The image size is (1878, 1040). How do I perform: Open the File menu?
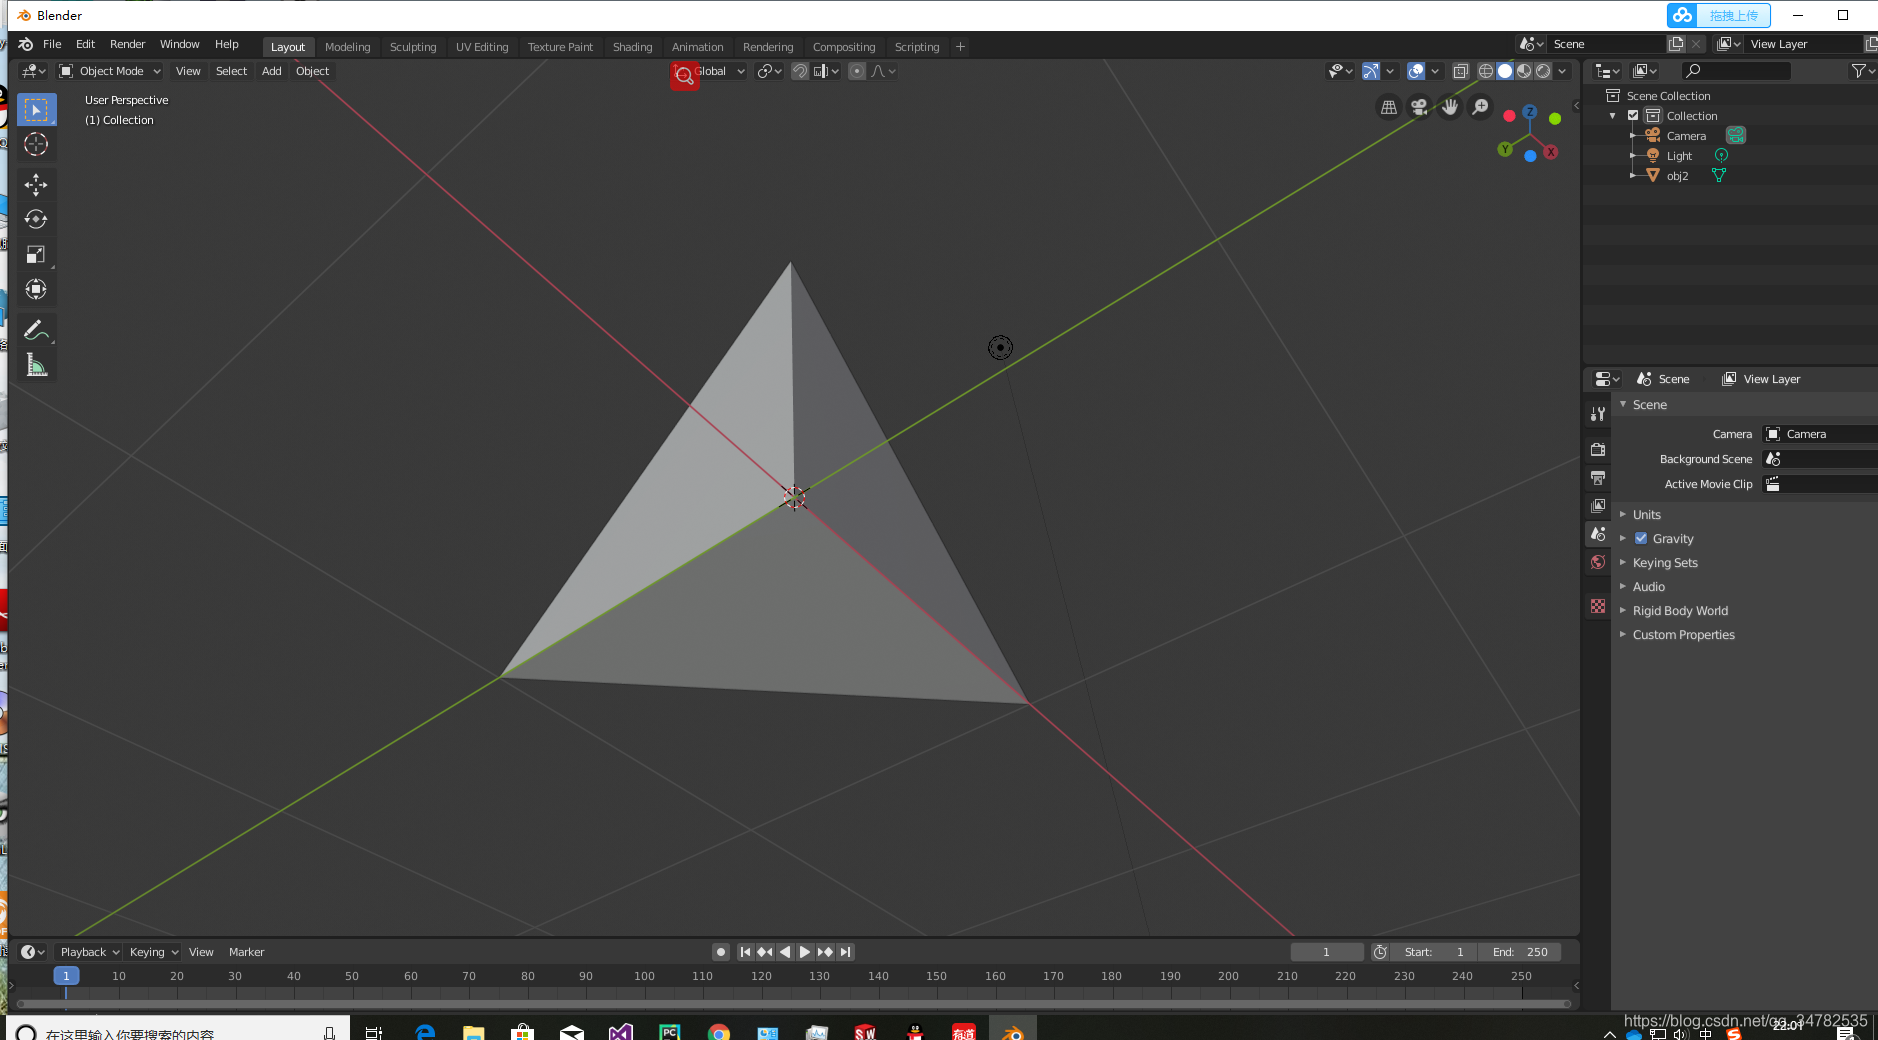52,44
